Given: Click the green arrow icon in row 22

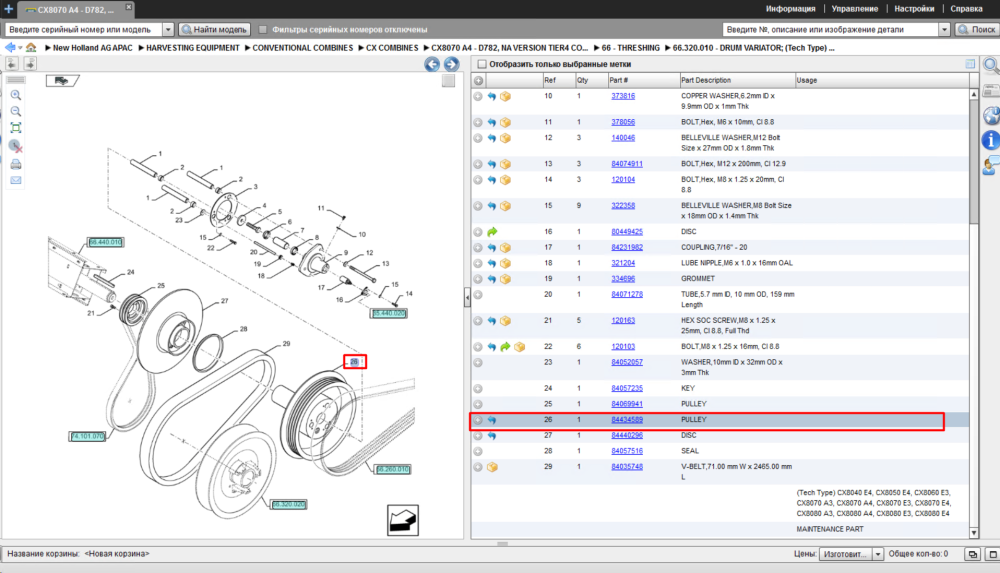Looking at the screenshot, I should click(x=505, y=347).
